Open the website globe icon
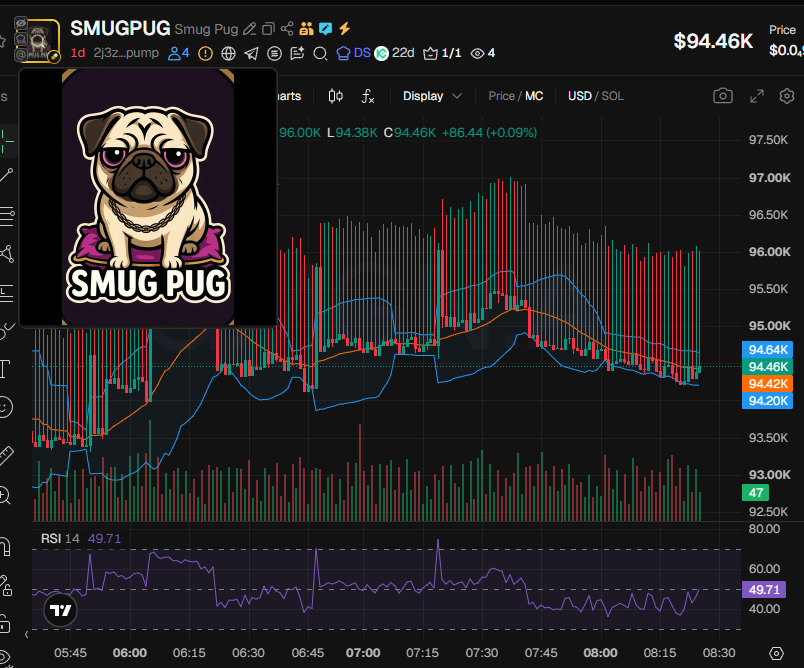804x668 pixels. click(x=228, y=53)
